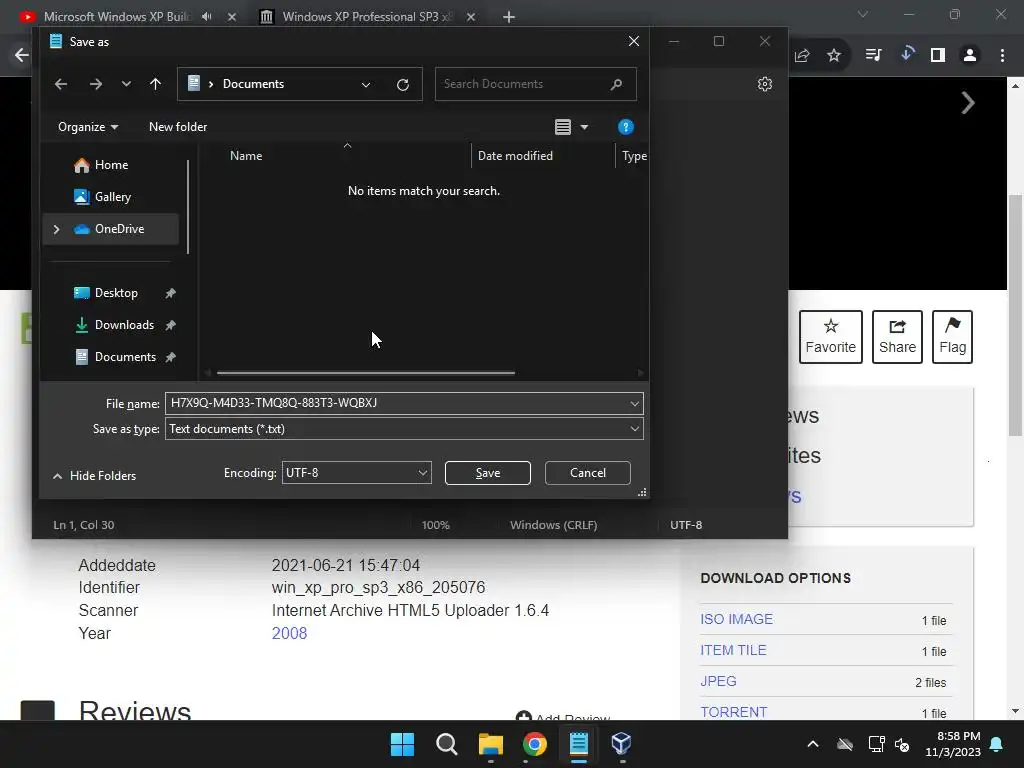Switch to Windows XP Professional SP3 tab
The width and height of the screenshot is (1024, 768).
(366, 16)
